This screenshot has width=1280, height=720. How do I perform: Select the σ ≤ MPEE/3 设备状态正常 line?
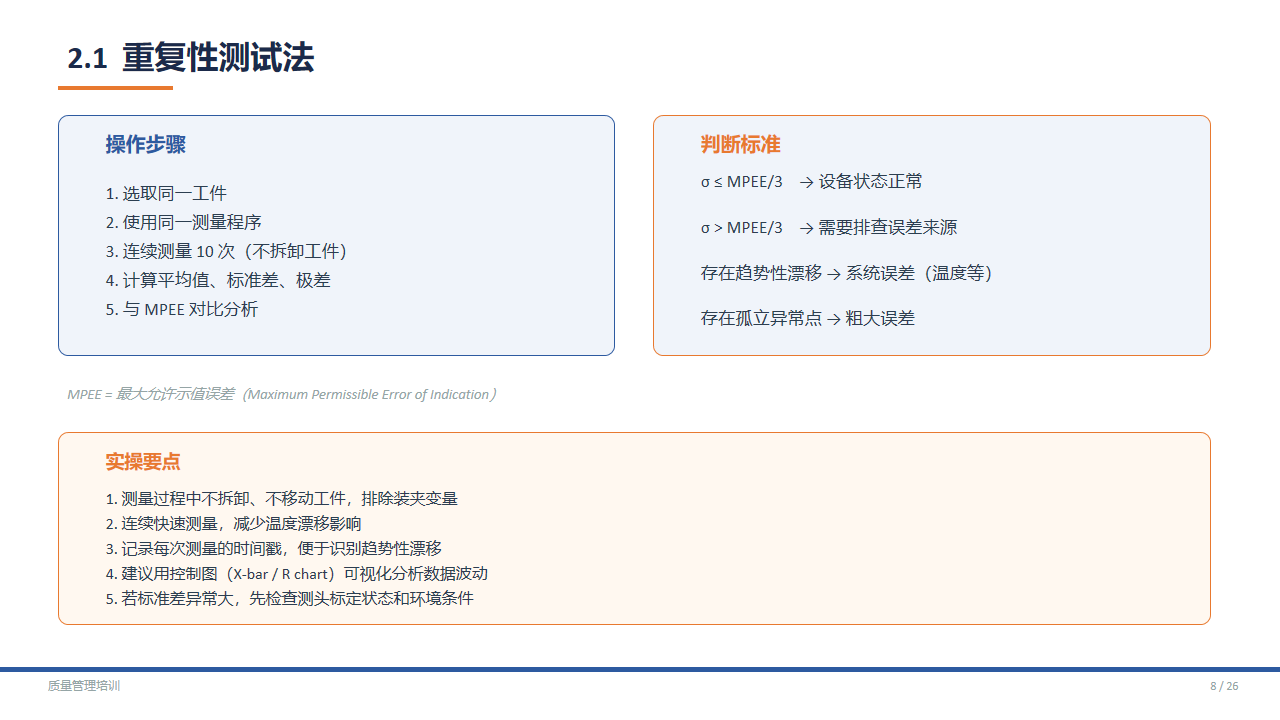(811, 182)
